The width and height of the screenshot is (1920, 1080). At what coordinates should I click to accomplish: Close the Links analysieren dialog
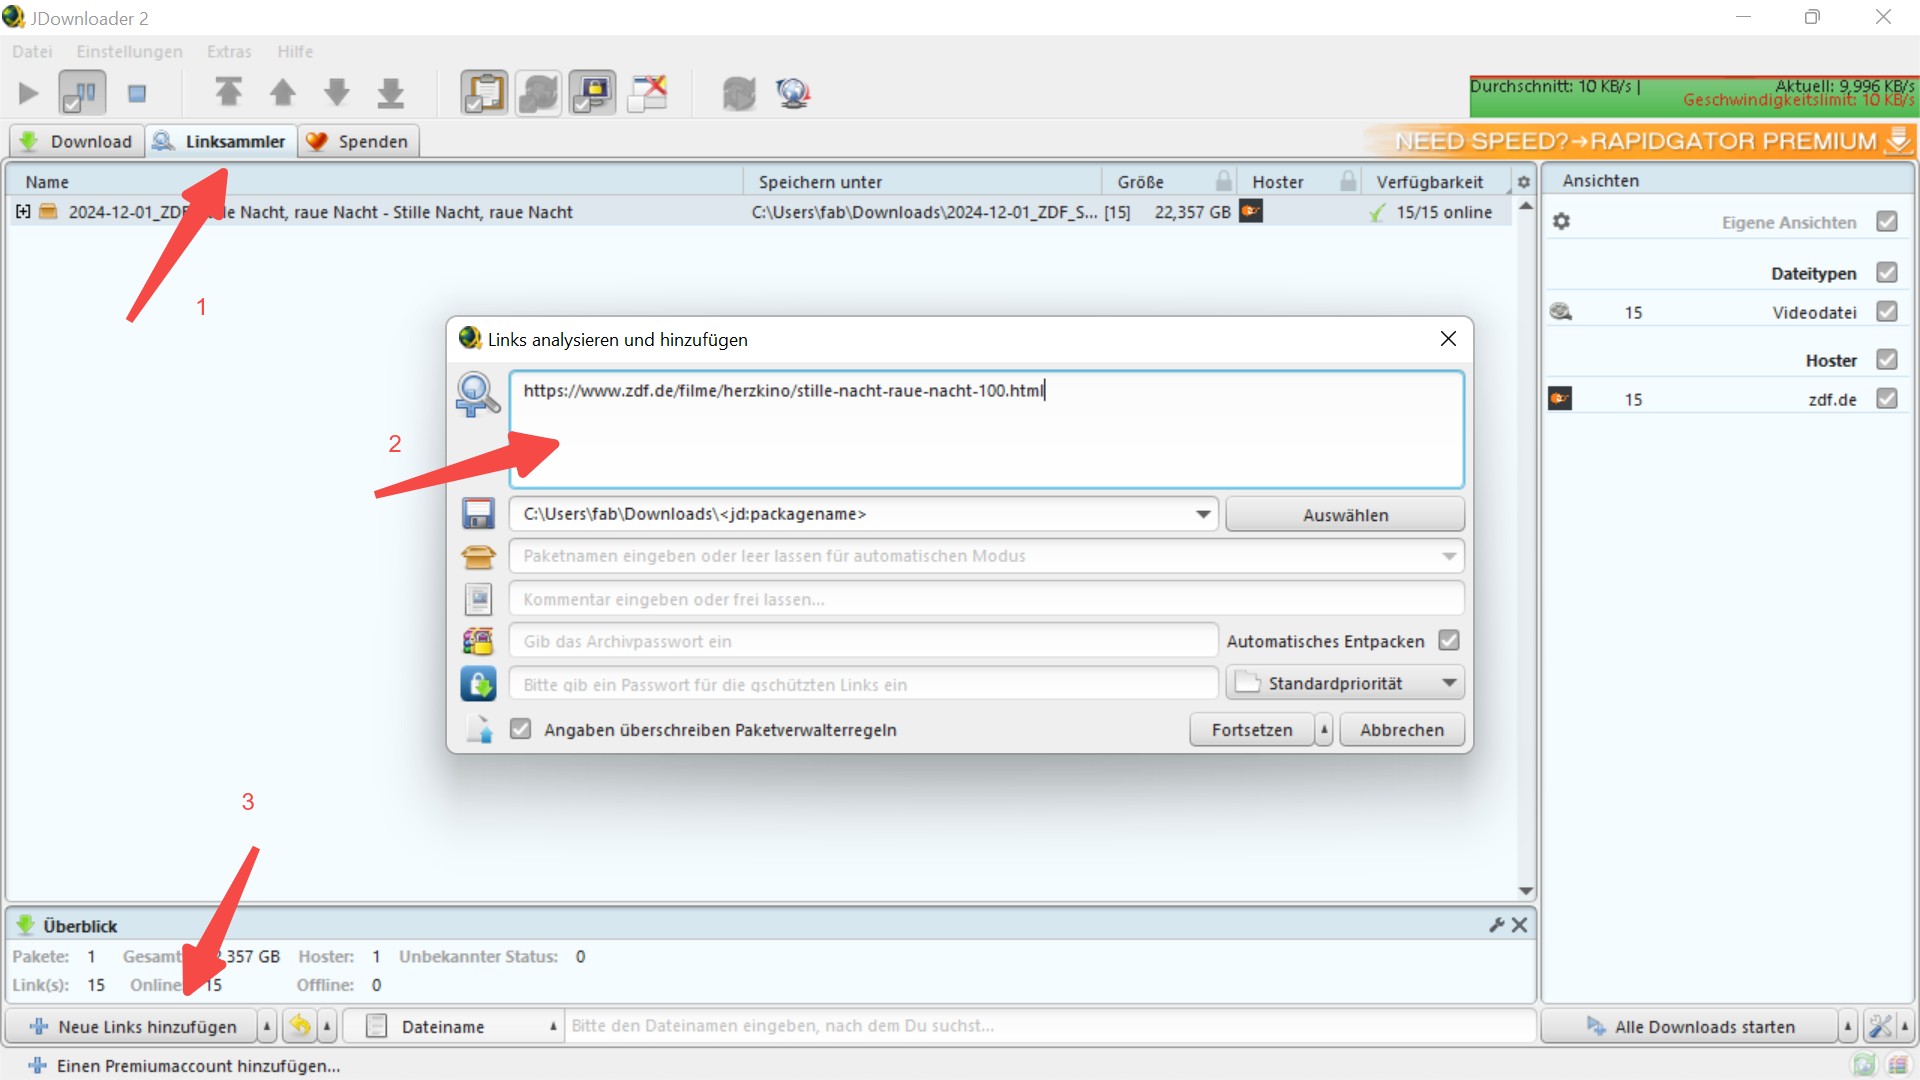coord(1448,339)
